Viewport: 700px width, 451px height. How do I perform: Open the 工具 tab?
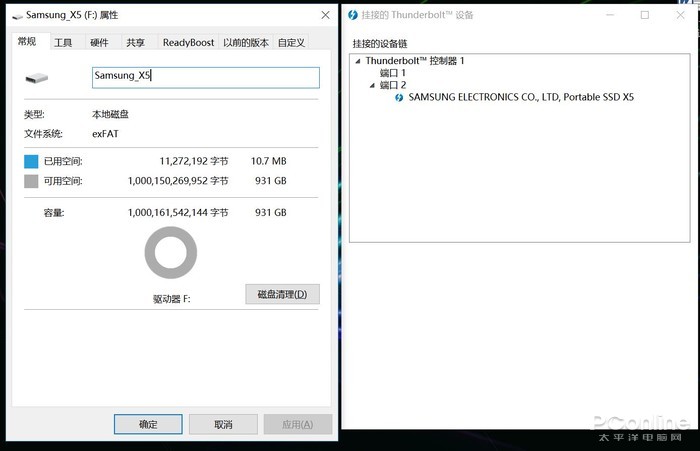pos(63,42)
